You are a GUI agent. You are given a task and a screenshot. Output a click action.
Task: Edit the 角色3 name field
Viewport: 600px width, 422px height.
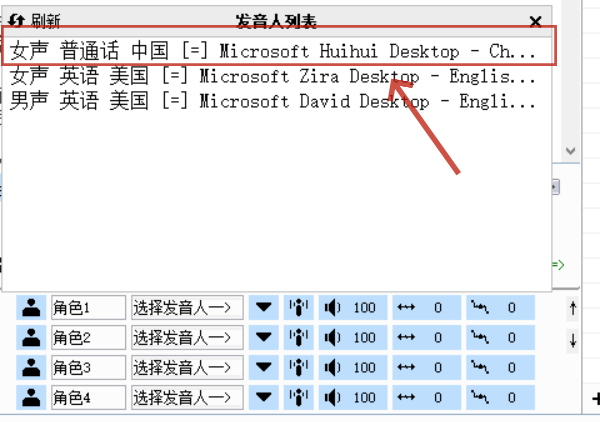88,367
